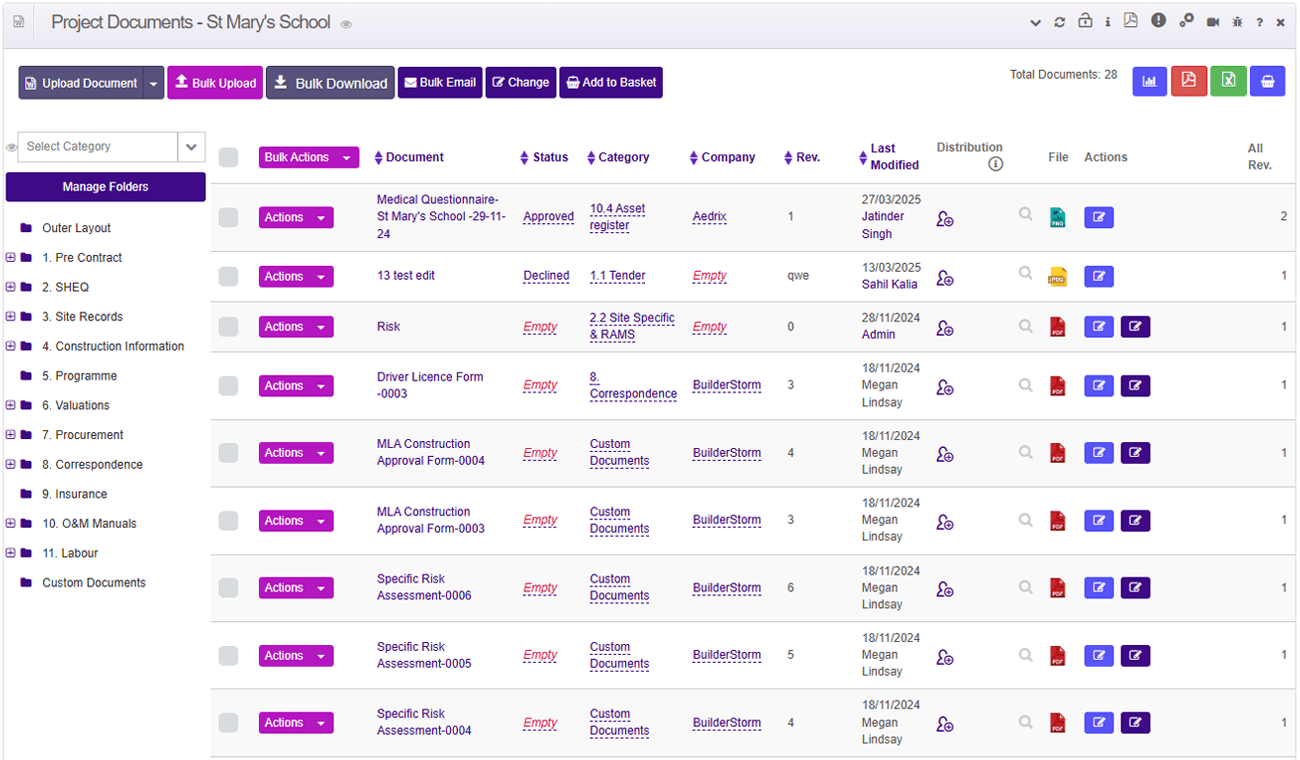Screen dimensions: 1300x760
Task: Sort the table by Company column
Action: click(x=727, y=157)
